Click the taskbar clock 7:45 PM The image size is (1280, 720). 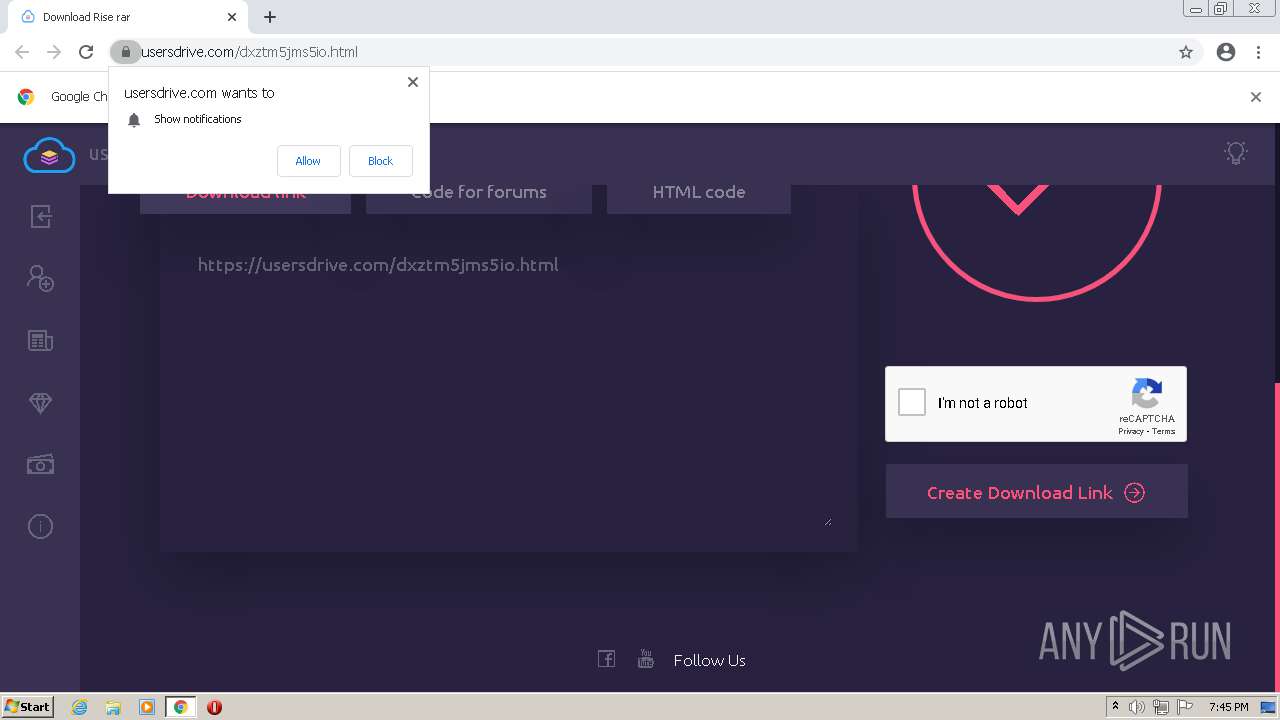pos(1229,707)
